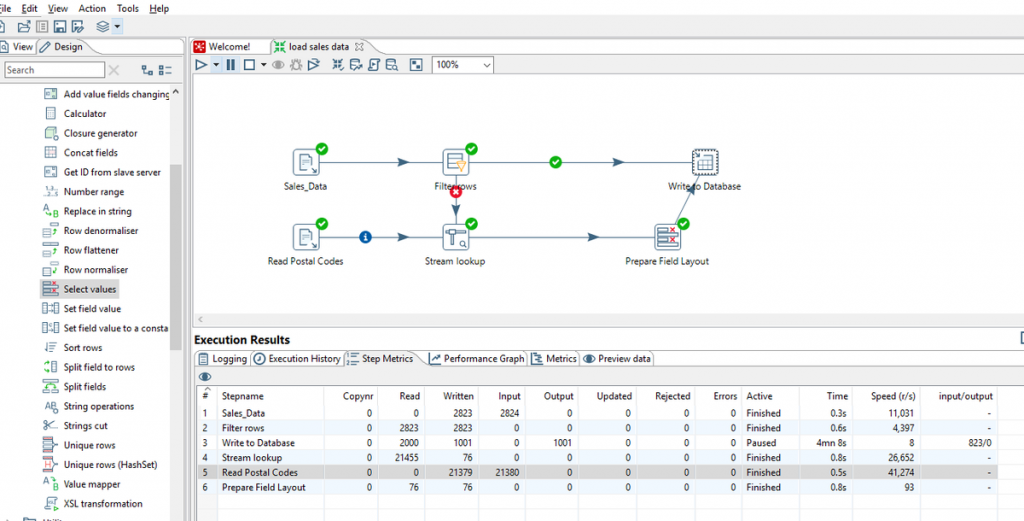Open the Tools menu
1024x521 pixels.
coord(128,8)
